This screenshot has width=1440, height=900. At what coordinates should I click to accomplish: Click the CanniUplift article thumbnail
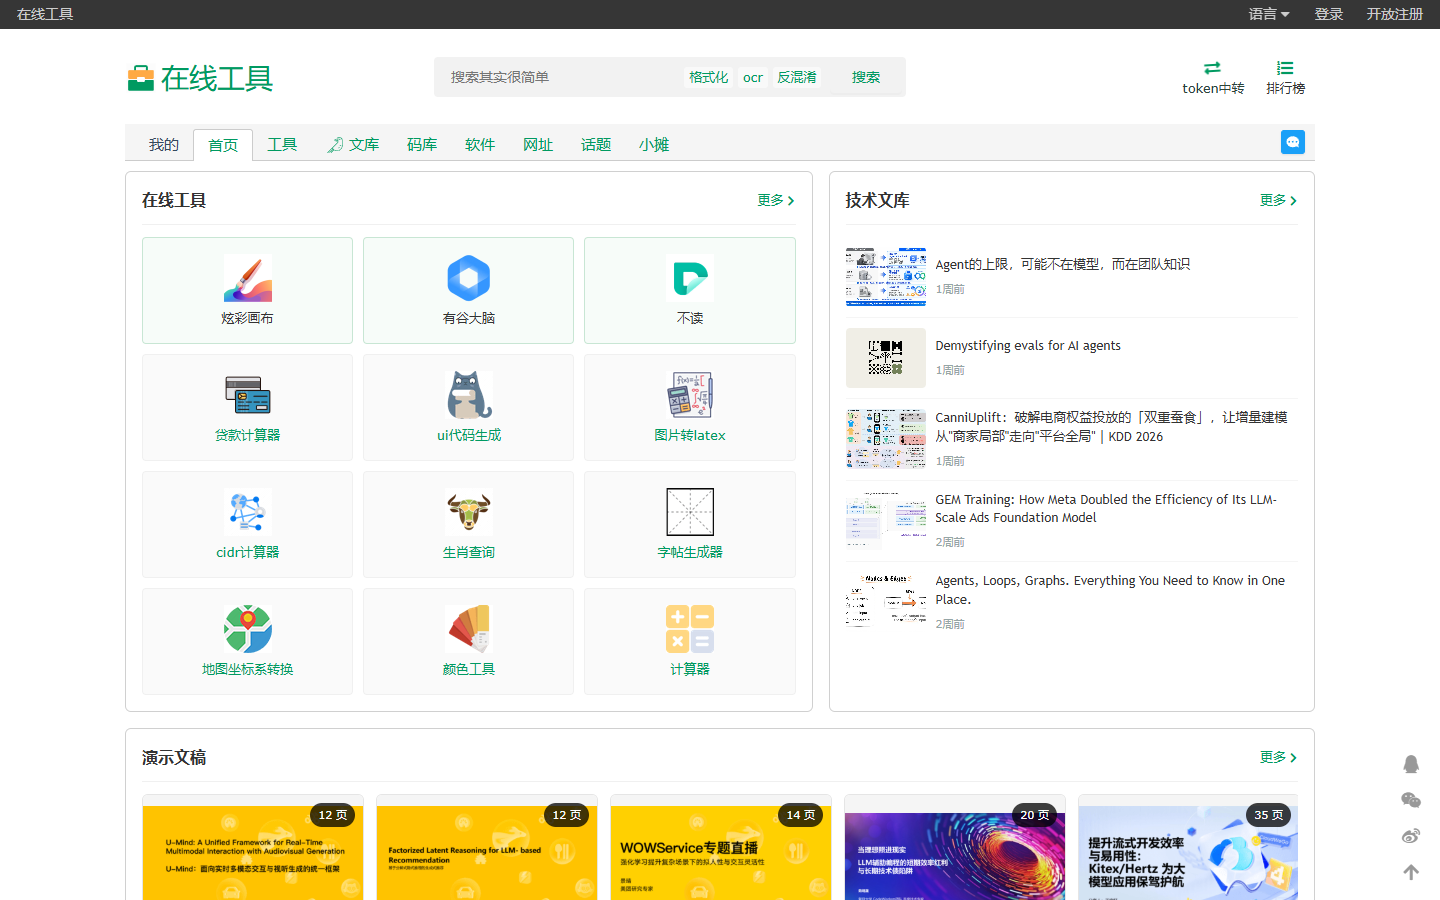coord(886,438)
